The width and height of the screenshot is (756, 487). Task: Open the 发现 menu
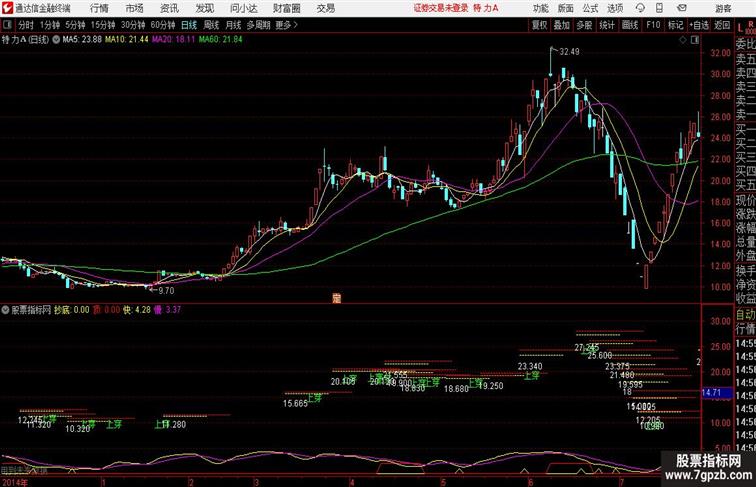point(204,8)
